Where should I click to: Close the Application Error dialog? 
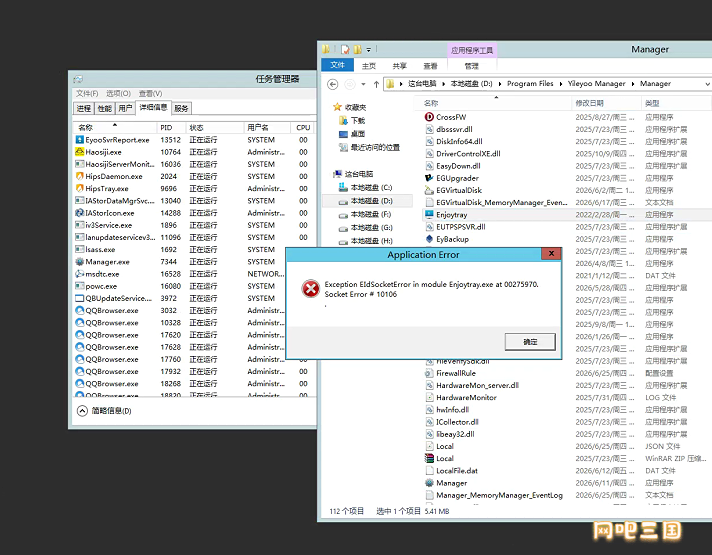[x=551, y=254]
